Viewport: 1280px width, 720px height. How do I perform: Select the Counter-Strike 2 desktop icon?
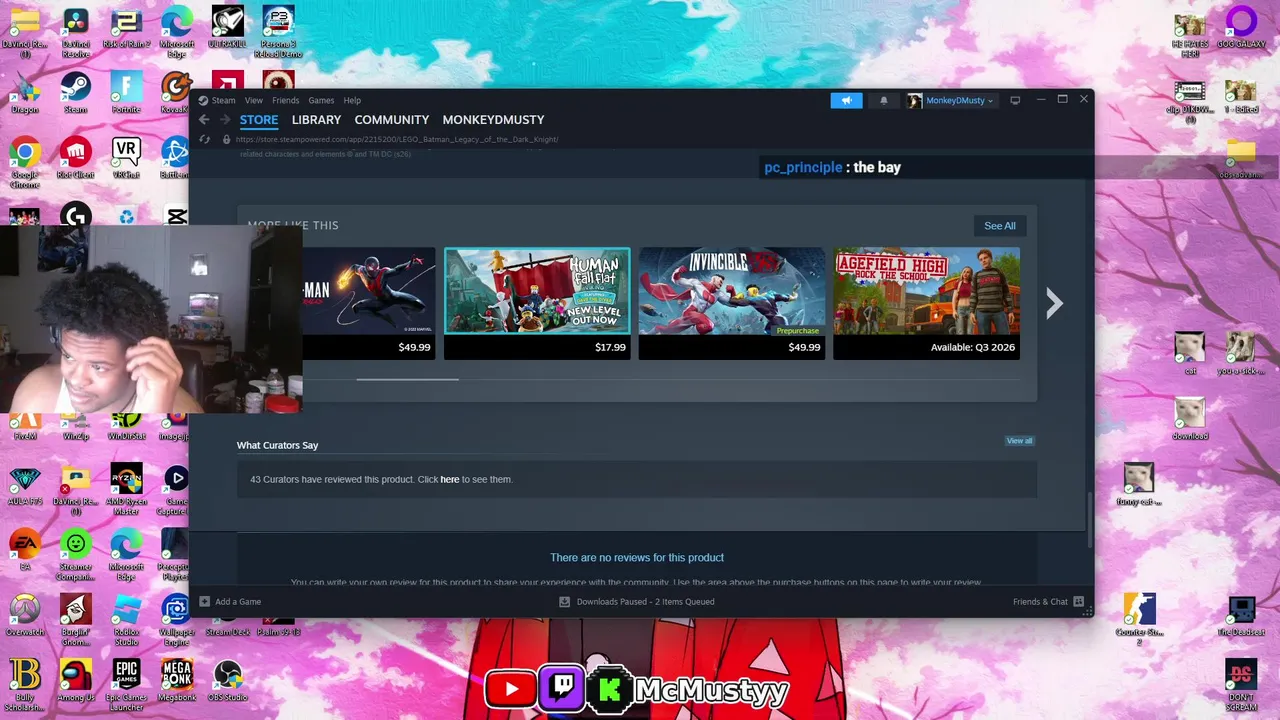(1139, 618)
